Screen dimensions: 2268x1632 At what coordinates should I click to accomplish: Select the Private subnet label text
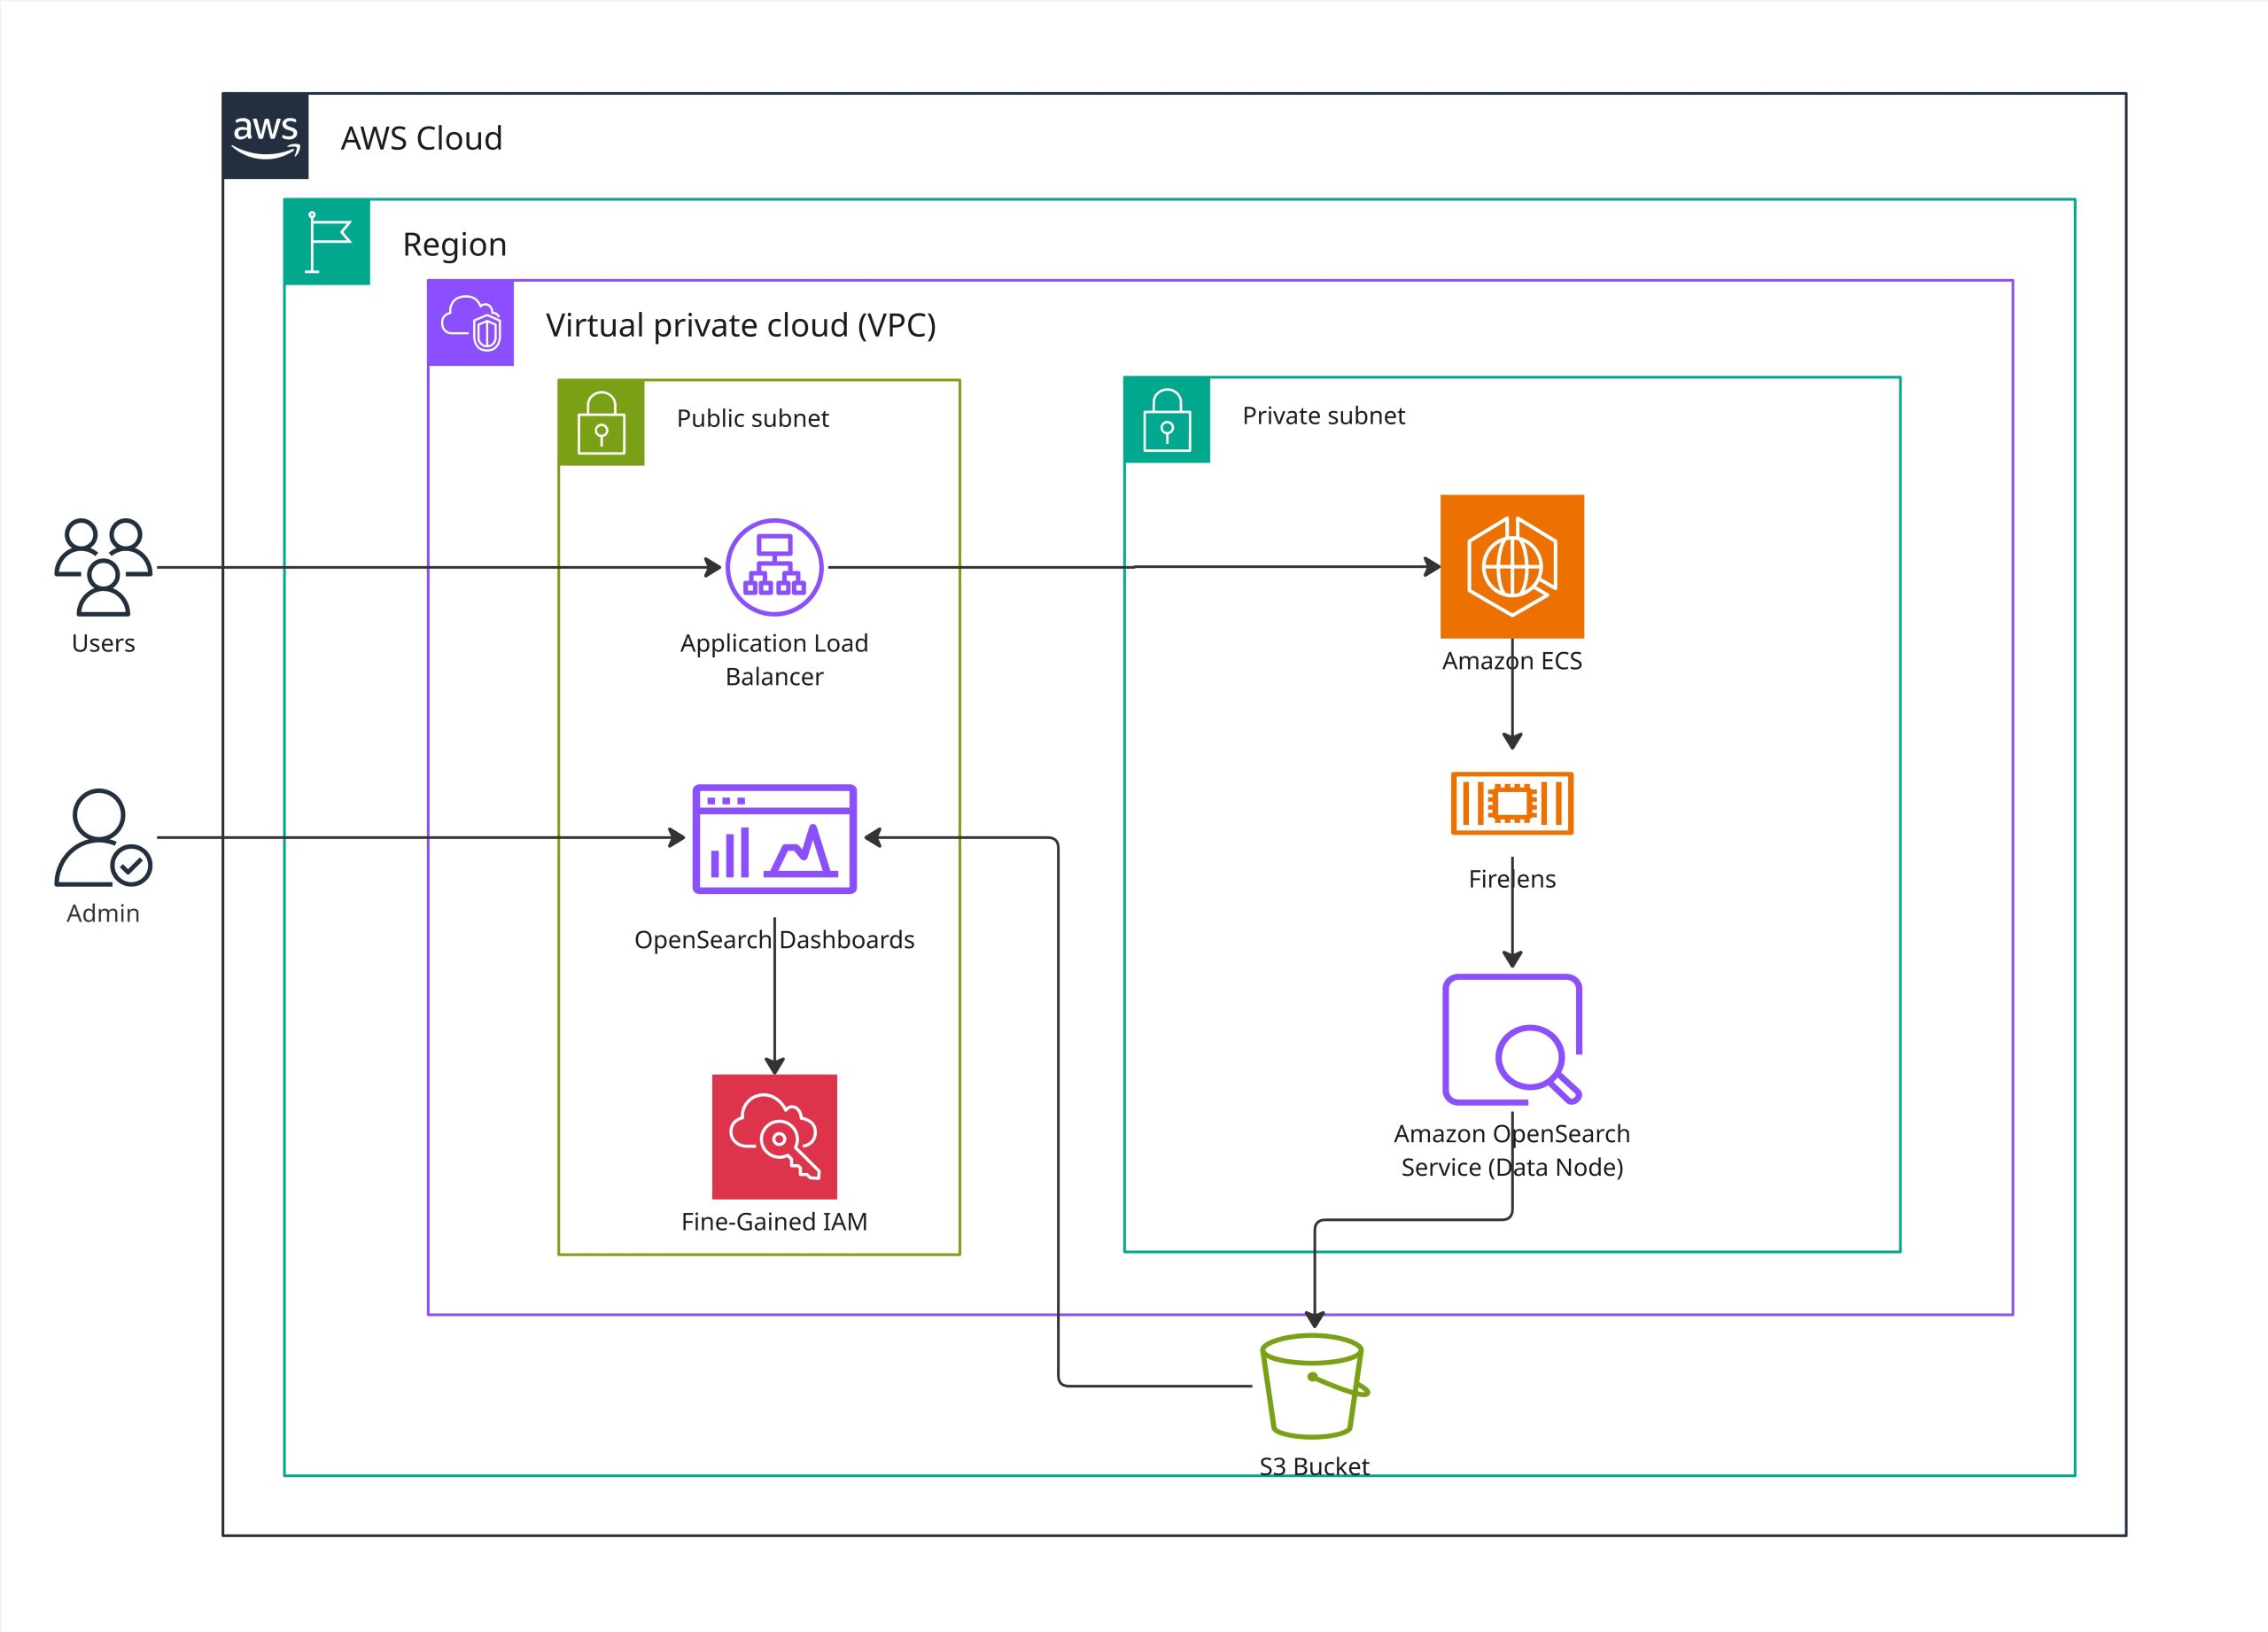point(1323,416)
